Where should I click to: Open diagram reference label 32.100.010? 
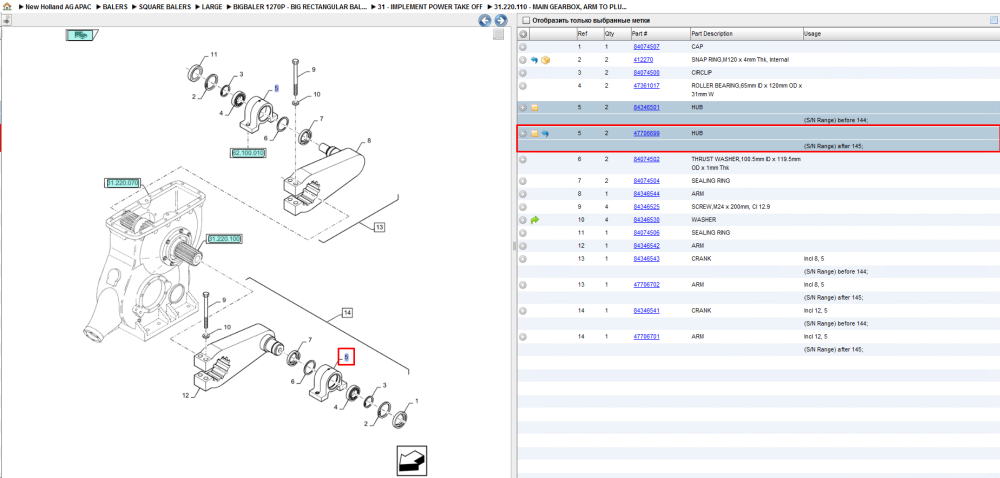click(x=249, y=153)
